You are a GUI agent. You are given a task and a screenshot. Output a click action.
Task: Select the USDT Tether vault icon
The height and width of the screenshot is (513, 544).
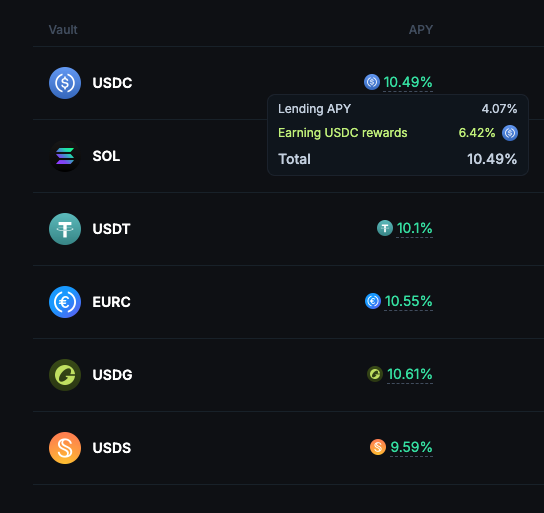point(65,229)
